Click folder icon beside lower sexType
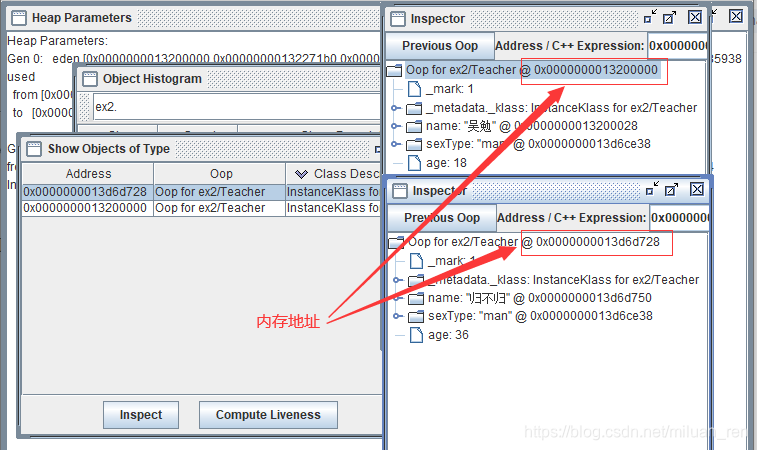Screen dimensions: 757x450 416,316
